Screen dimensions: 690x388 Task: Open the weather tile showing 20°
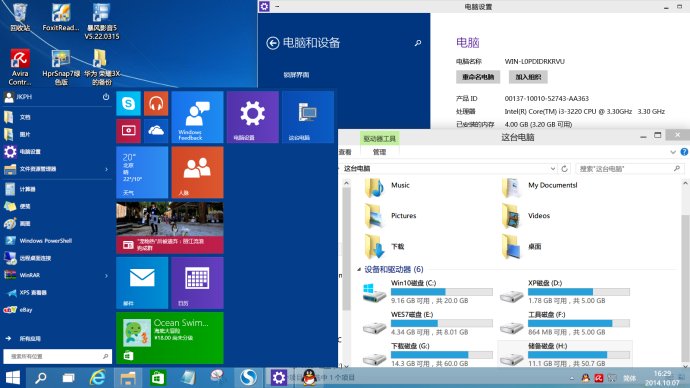tap(142, 172)
